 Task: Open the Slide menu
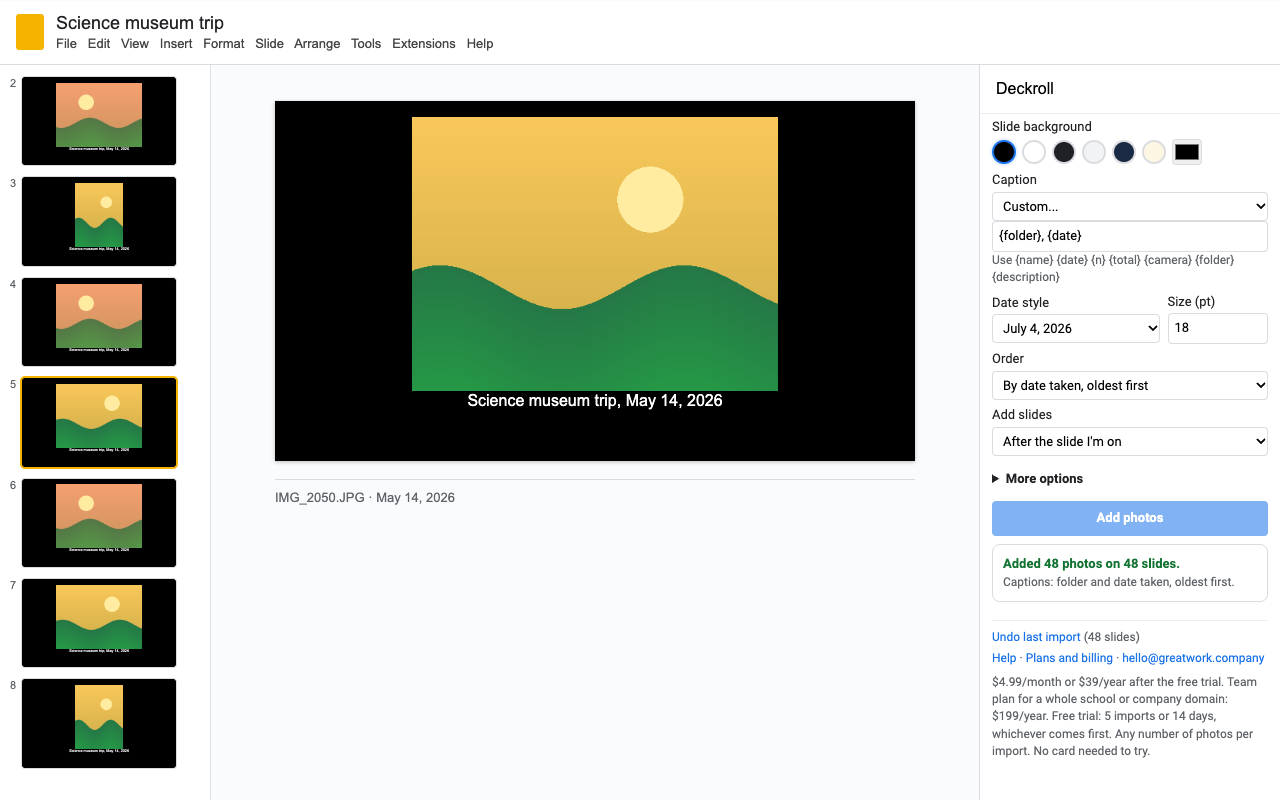269,44
